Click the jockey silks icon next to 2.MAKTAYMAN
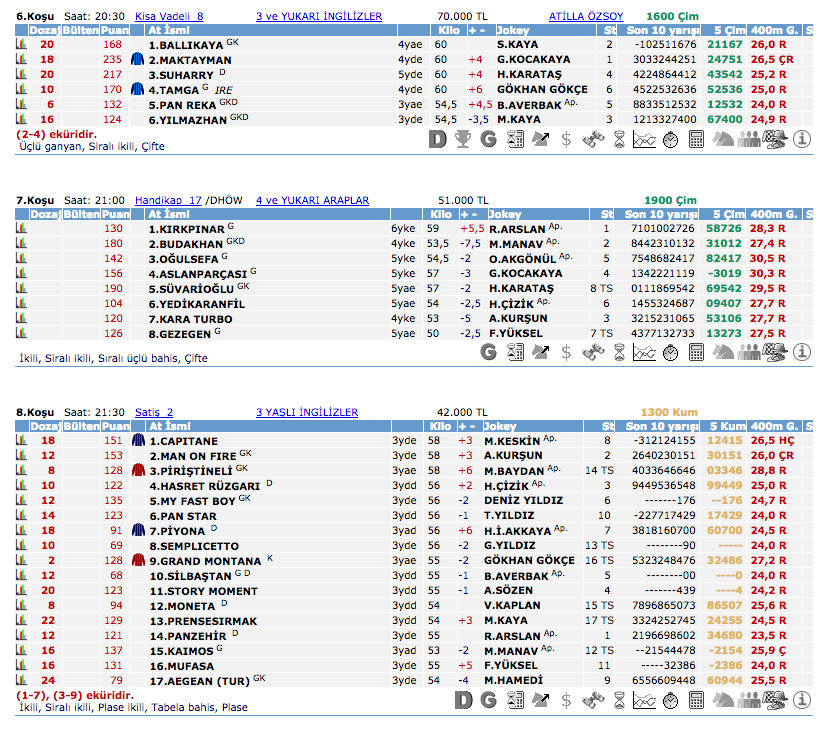This screenshot has width=833, height=729. tap(138, 60)
